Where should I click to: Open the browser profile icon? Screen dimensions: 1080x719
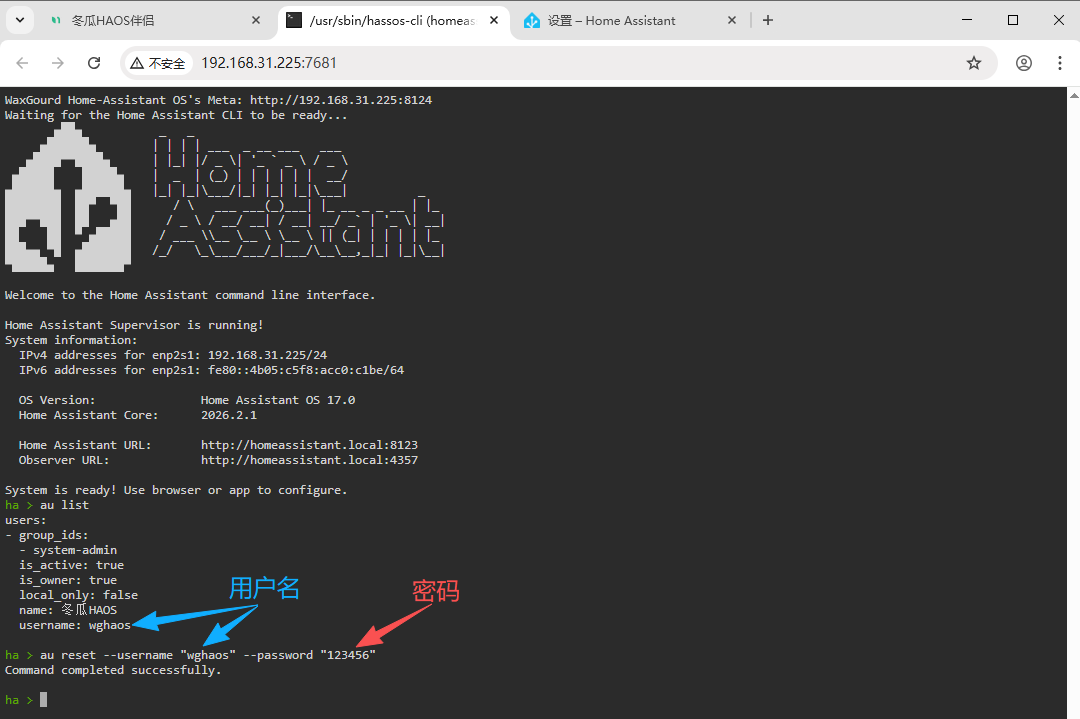pos(1024,63)
